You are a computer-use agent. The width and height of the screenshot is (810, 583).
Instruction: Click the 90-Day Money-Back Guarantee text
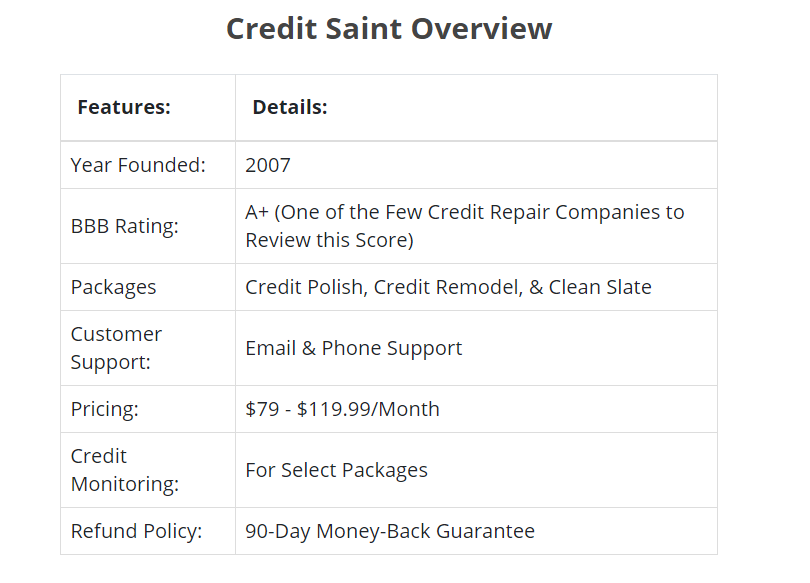coord(390,531)
